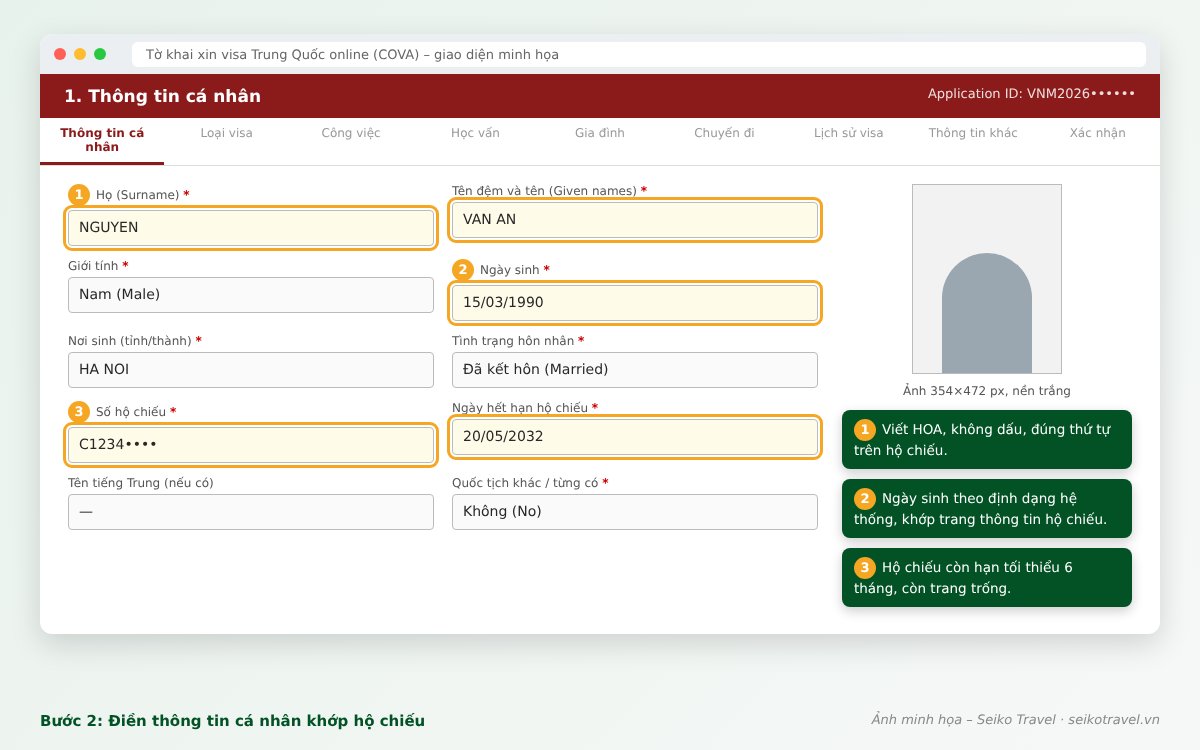The width and height of the screenshot is (1200, 750).
Task: Switch to the Công việc tab
Action: (x=350, y=133)
